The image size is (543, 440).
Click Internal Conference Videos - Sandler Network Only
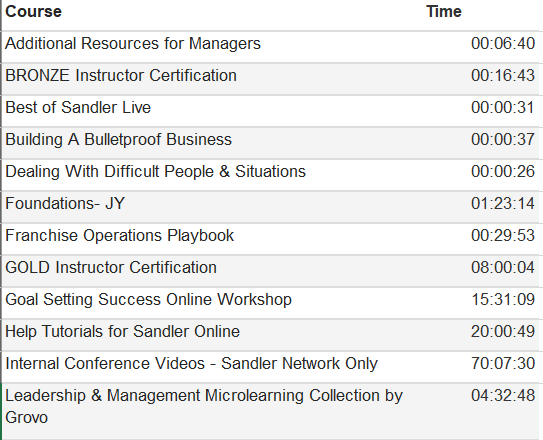pos(191,363)
